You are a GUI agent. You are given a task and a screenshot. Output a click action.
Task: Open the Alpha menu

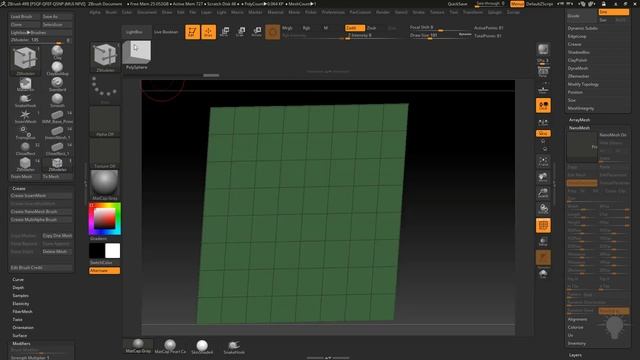[95, 12]
